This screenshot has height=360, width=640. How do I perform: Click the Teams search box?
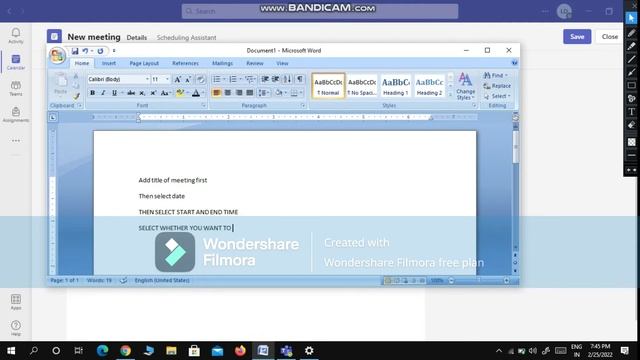tap(320, 11)
